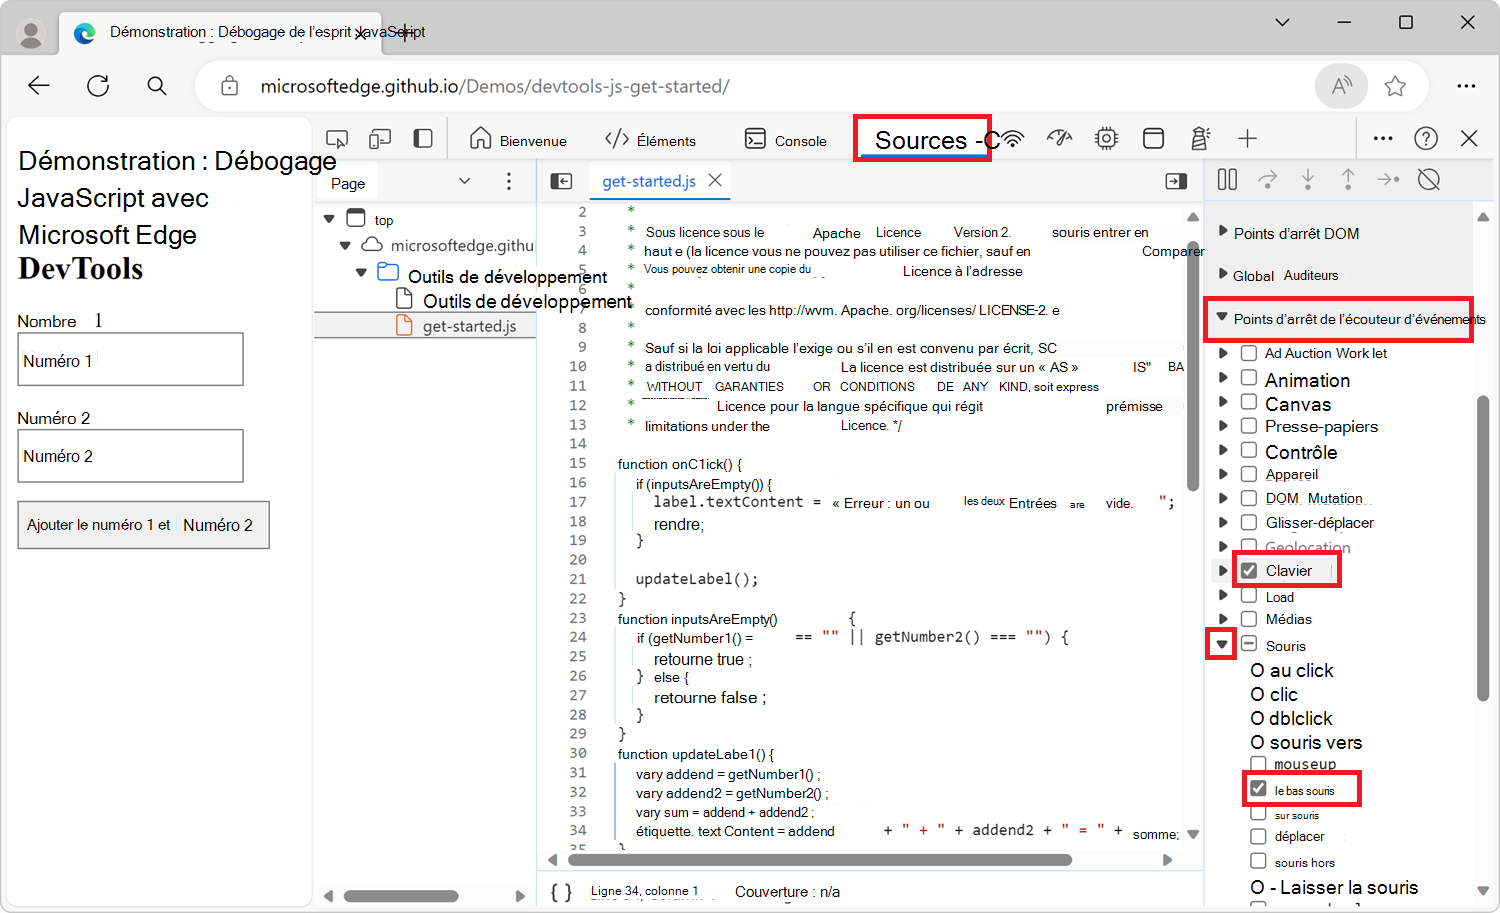The height and width of the screenshot is (913, 1500).
Task: Open the Read aloud icon in address bar
Action: coord(1342,86)
